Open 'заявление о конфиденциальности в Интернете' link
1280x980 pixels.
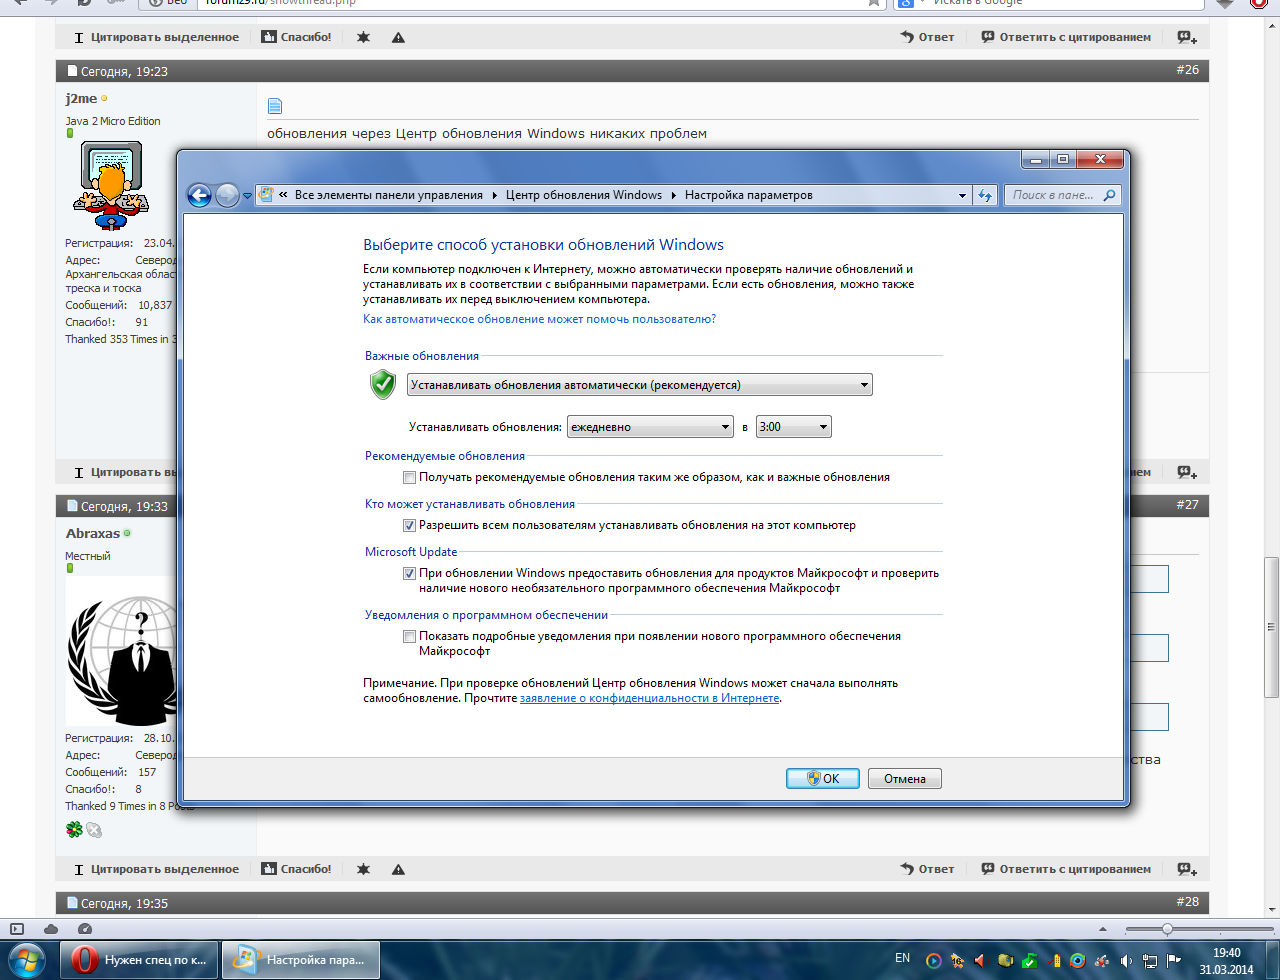coord(649,698)
